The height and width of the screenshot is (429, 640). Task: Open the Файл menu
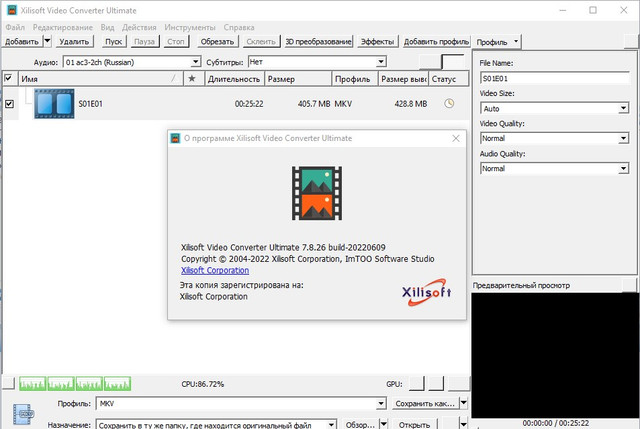click(x=15, y=27)
